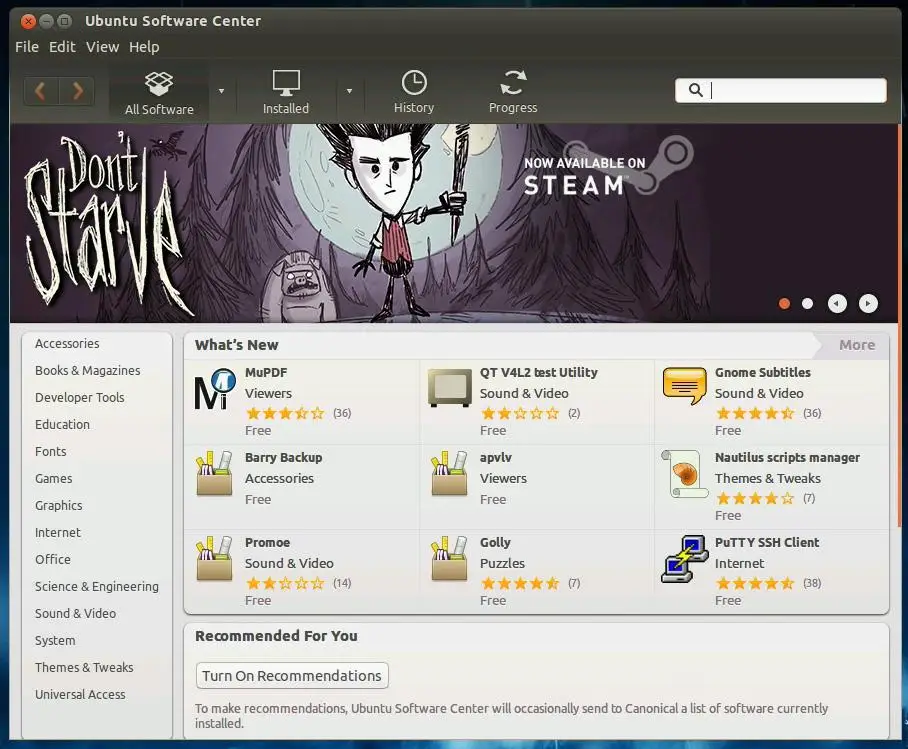
Task: Open the Developer Tools category
Action: 80,397
